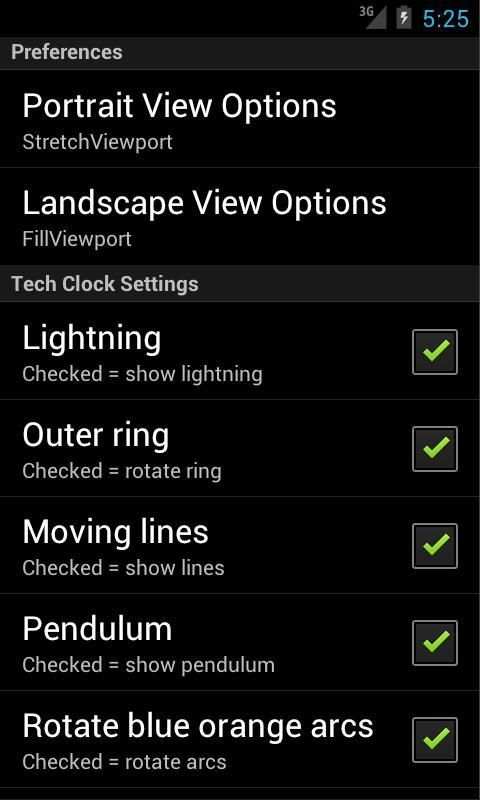Tap the battery charging icon
480x800 pixels.
(403, 17)
